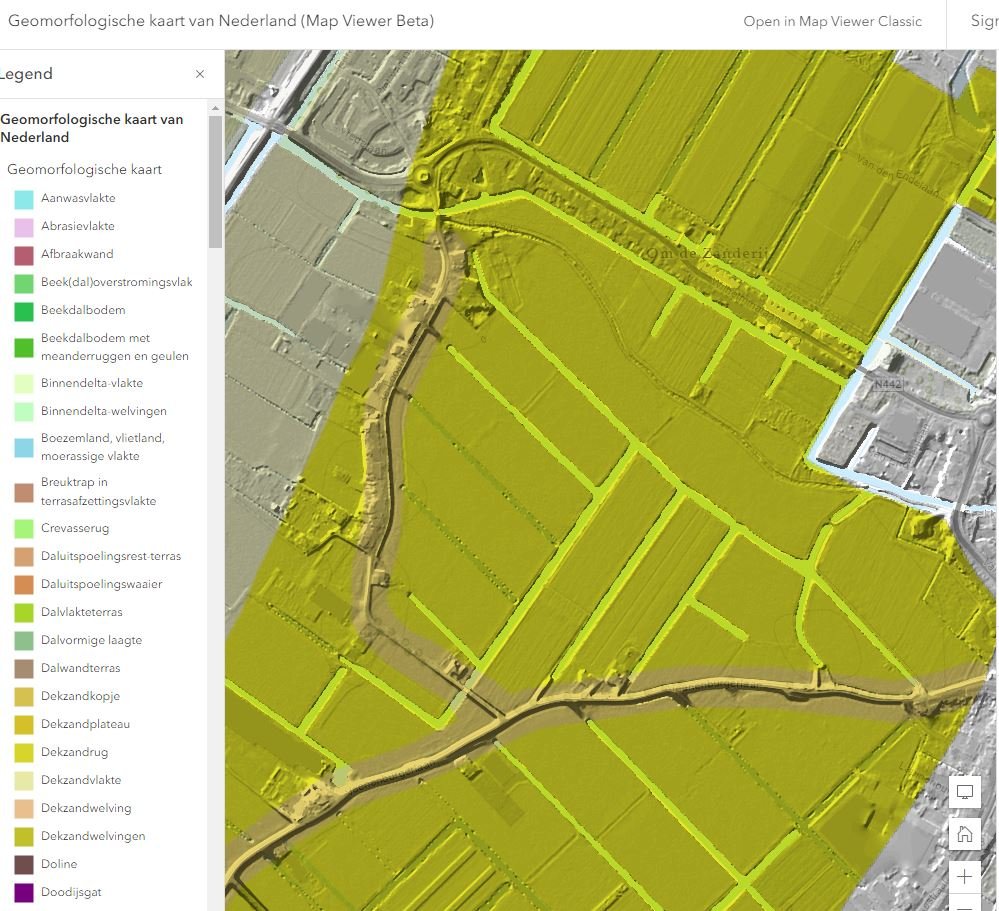Reset map to home extent
999x911 pixels.
click(965, 834)
